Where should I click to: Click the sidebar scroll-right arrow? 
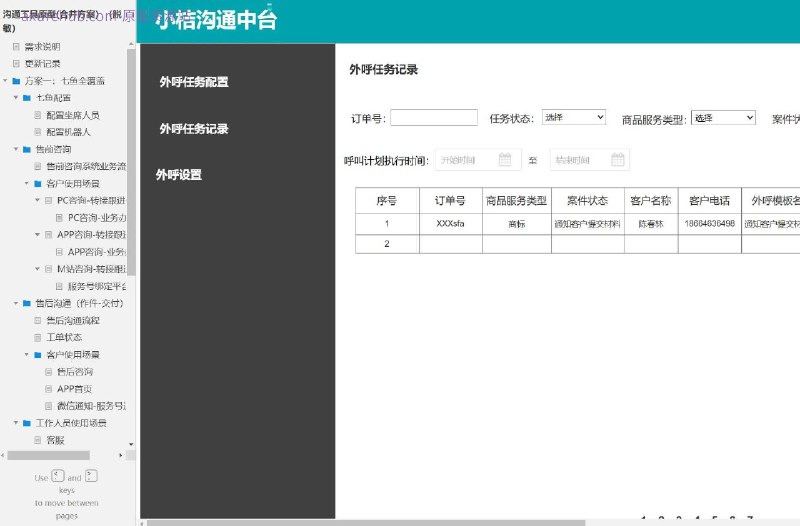click(120, 455)
